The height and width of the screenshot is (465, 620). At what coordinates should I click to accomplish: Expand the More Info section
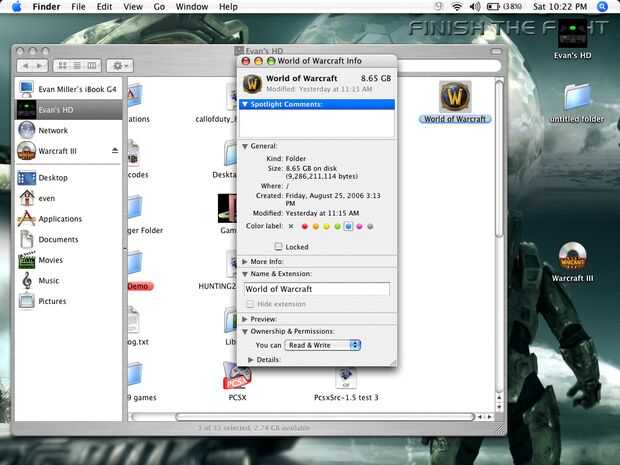[245, 261]
